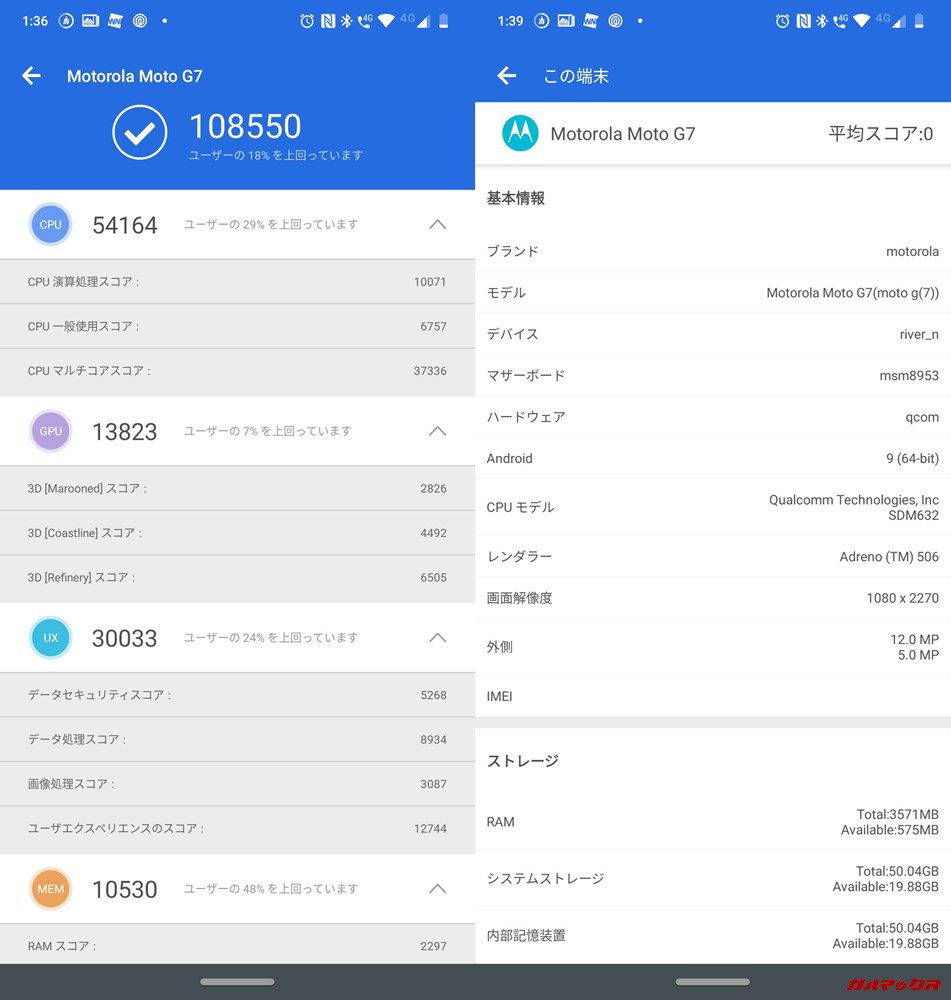Select the CPU score badge icon

point(51,224)
